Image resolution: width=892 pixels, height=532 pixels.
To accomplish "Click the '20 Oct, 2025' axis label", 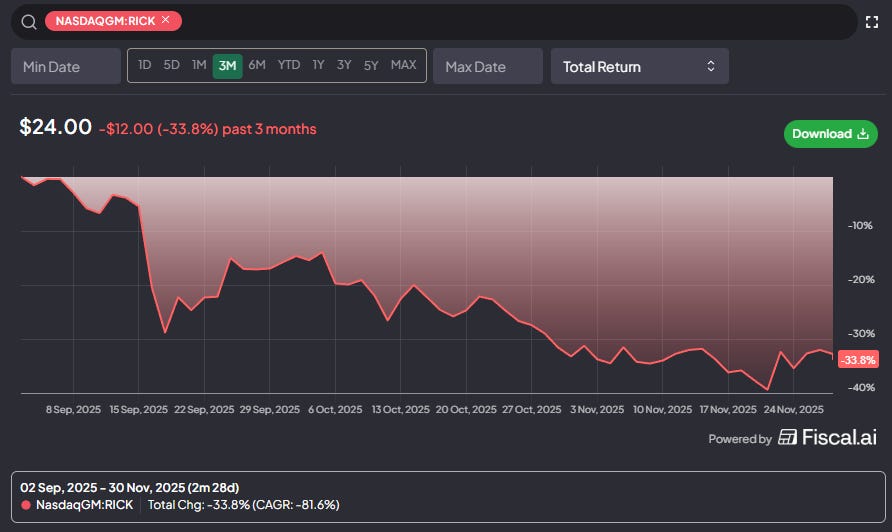I will 466,410.
